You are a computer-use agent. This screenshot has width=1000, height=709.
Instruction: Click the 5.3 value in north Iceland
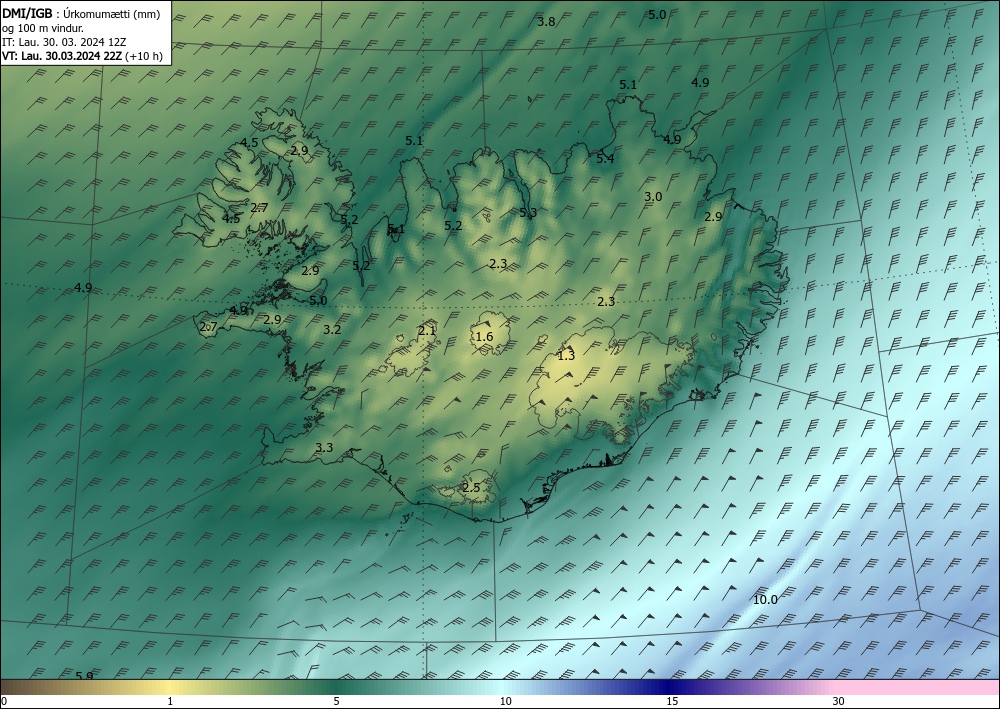[528, 213]
